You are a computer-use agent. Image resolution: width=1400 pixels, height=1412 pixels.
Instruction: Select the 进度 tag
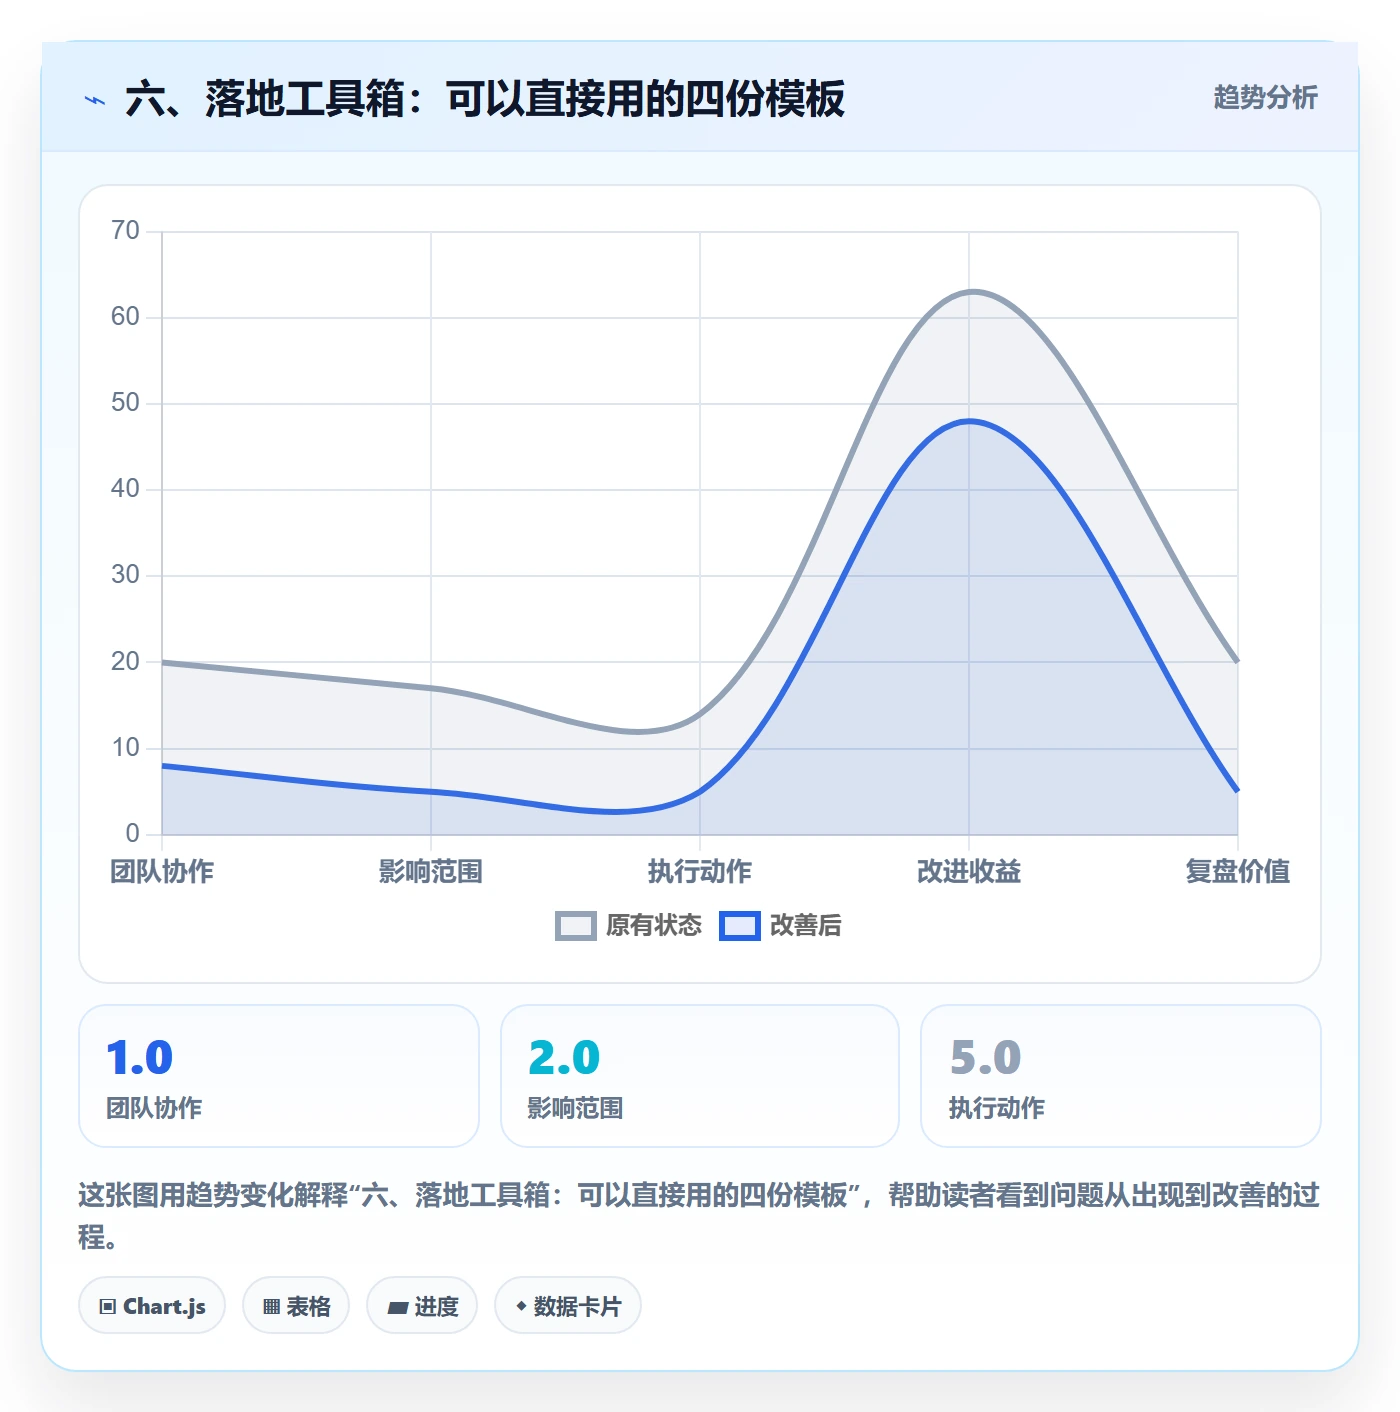tap(422, 1305)
